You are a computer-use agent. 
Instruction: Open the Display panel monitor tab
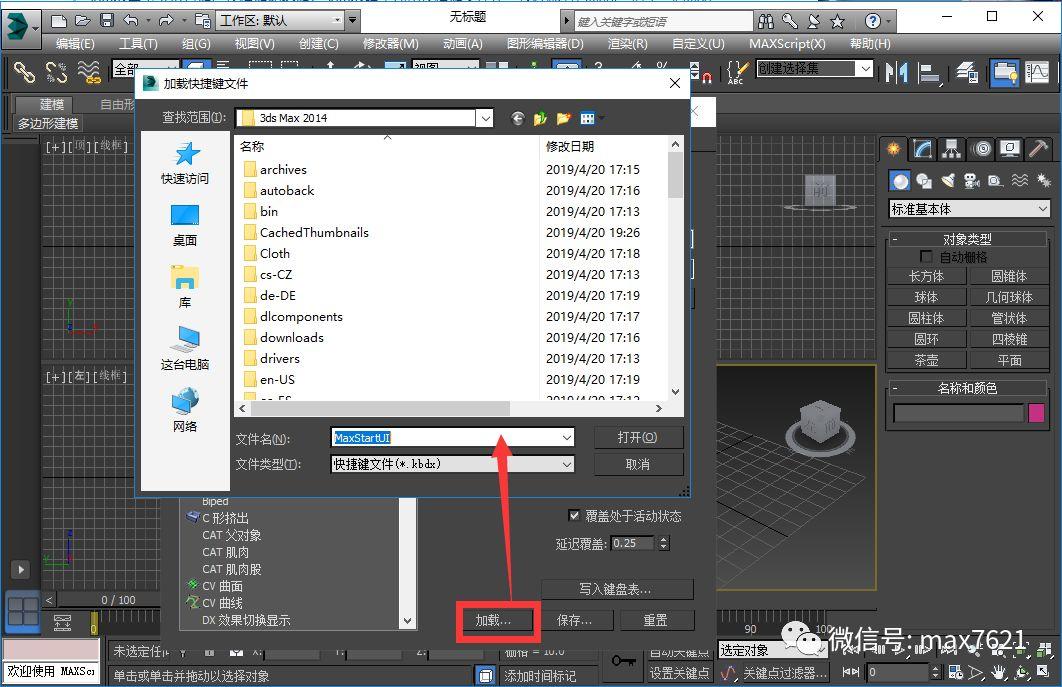(x=1010, y=149)
